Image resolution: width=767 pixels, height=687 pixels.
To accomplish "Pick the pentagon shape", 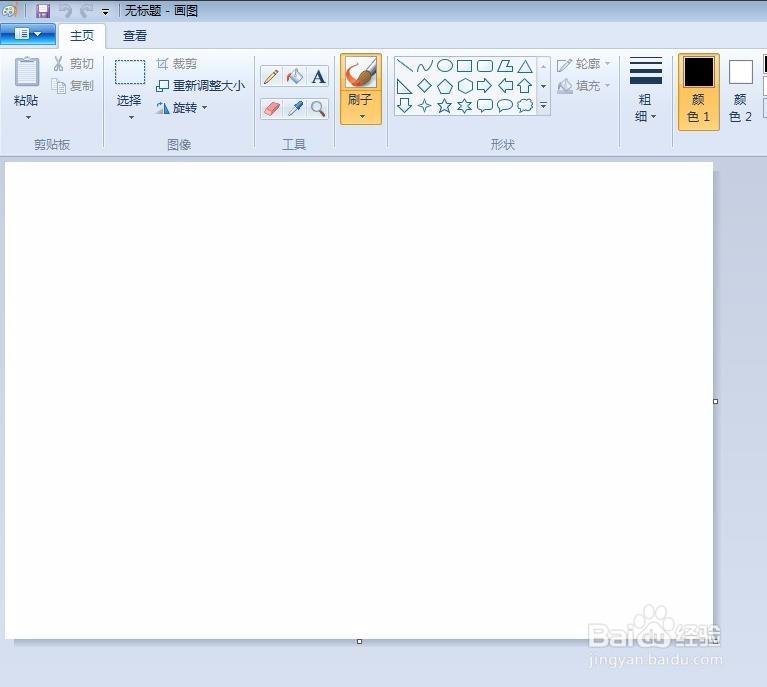I will [x=444, y=86].
